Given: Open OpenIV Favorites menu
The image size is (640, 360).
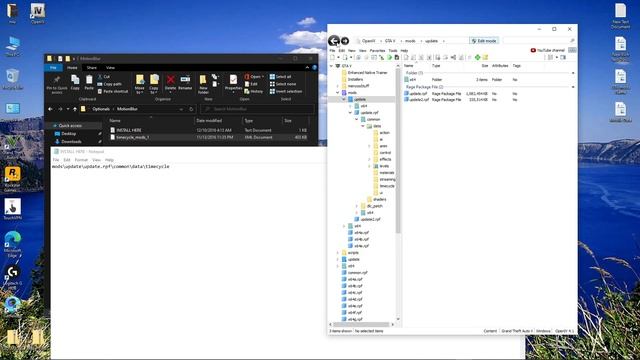Looking at the screenshot, I should tap(377, 51).
